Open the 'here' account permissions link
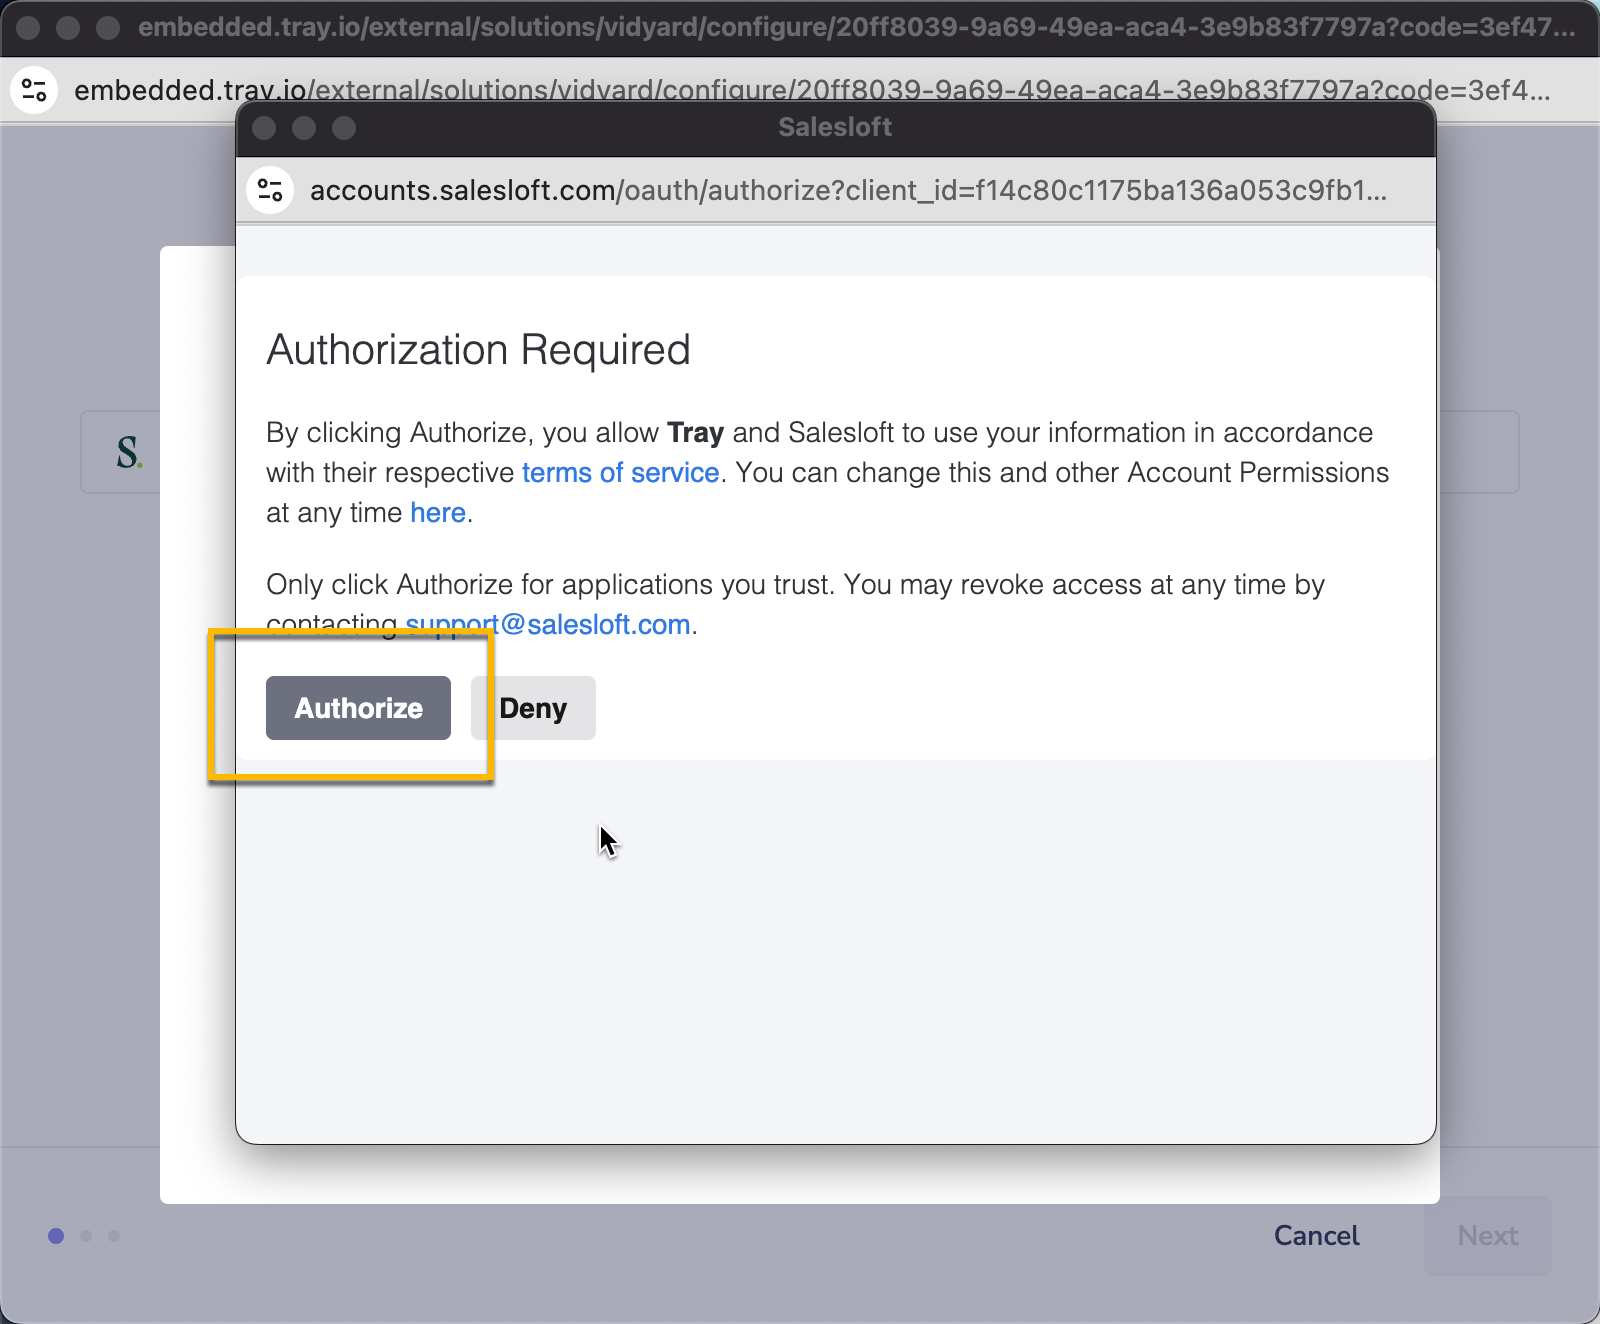This screenshot has height=1324, width=1600. (x=438, y=512)
